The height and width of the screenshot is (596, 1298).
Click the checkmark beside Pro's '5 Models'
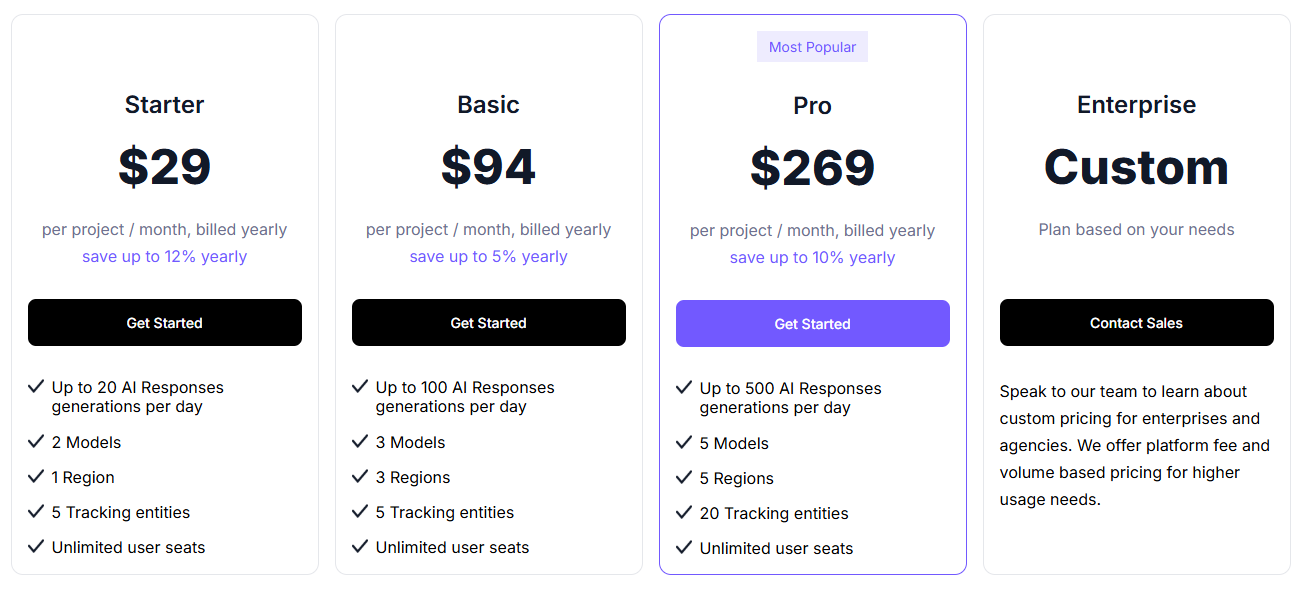pos(684,443)
